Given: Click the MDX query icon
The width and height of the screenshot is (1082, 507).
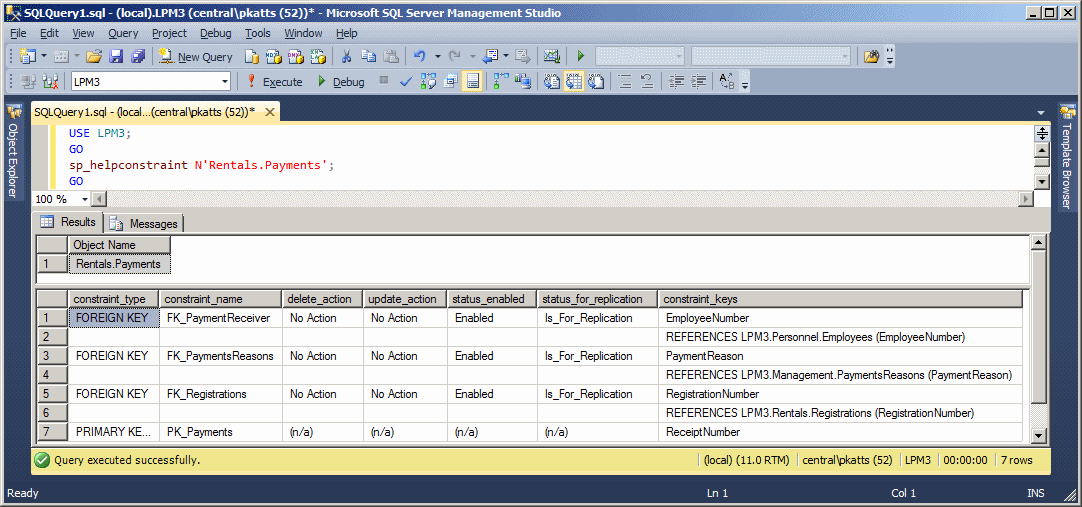Looking at the screenshot, I should tap(274, 57).
